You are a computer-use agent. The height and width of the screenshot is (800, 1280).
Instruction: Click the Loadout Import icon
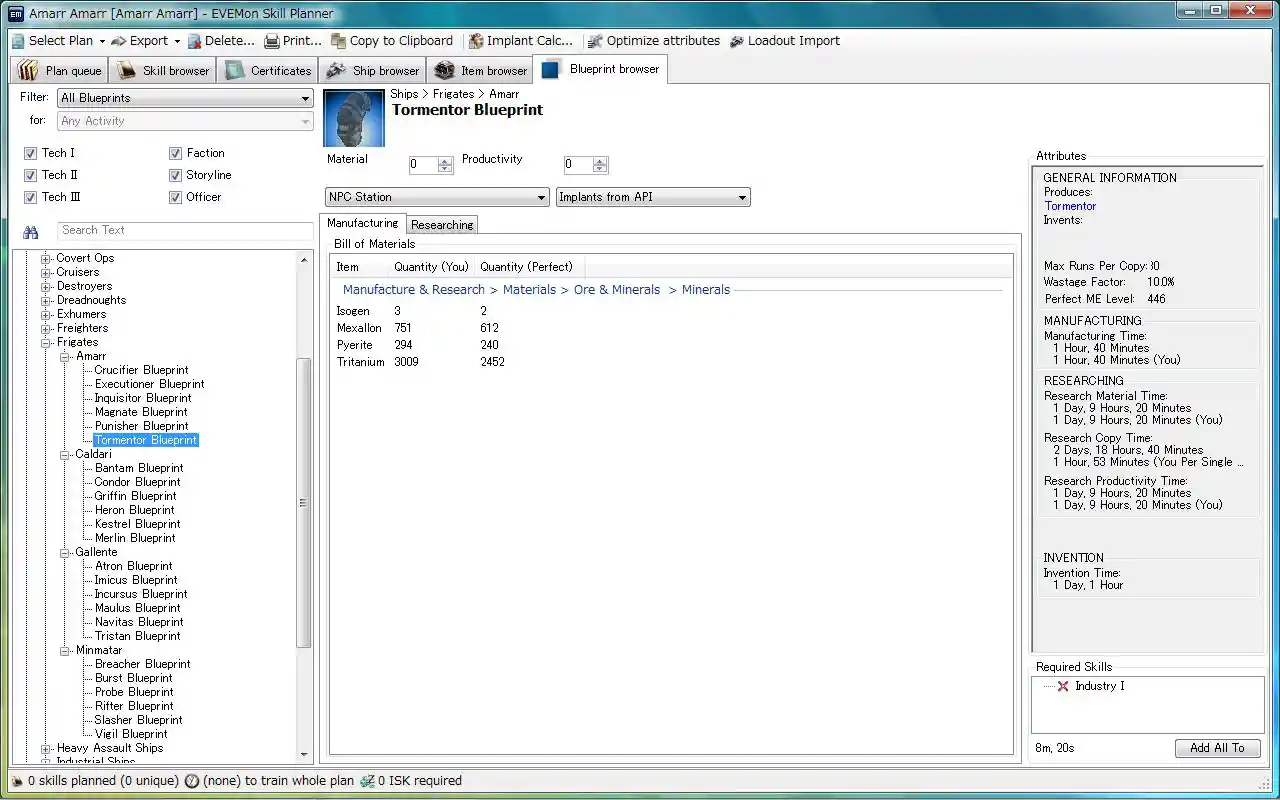738,41
